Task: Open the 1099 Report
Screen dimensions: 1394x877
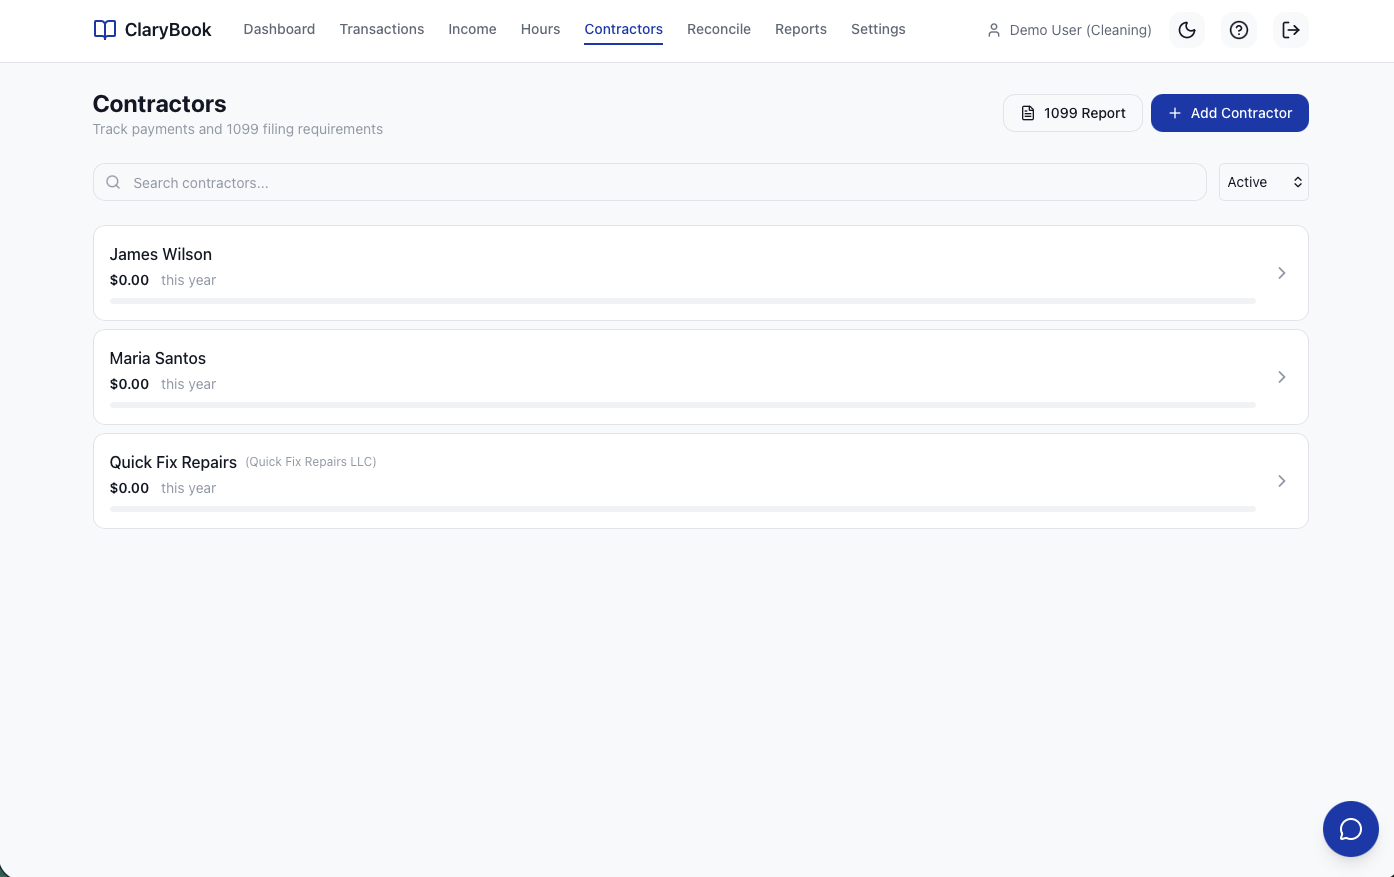Action: [x=1072, y=113]
